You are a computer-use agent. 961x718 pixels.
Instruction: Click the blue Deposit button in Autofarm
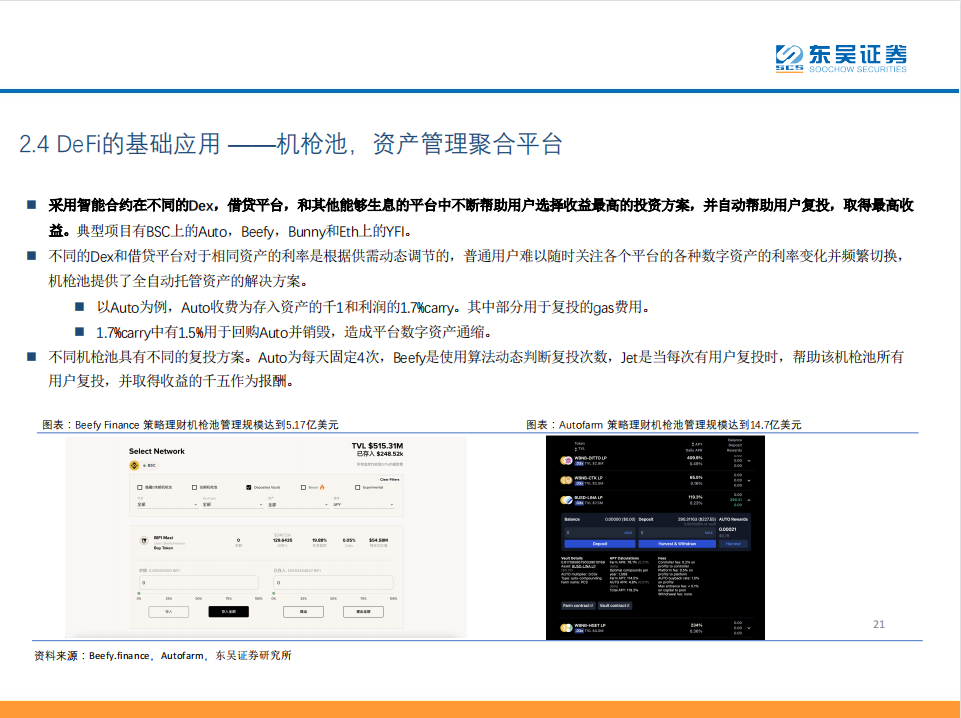(600, 544)
